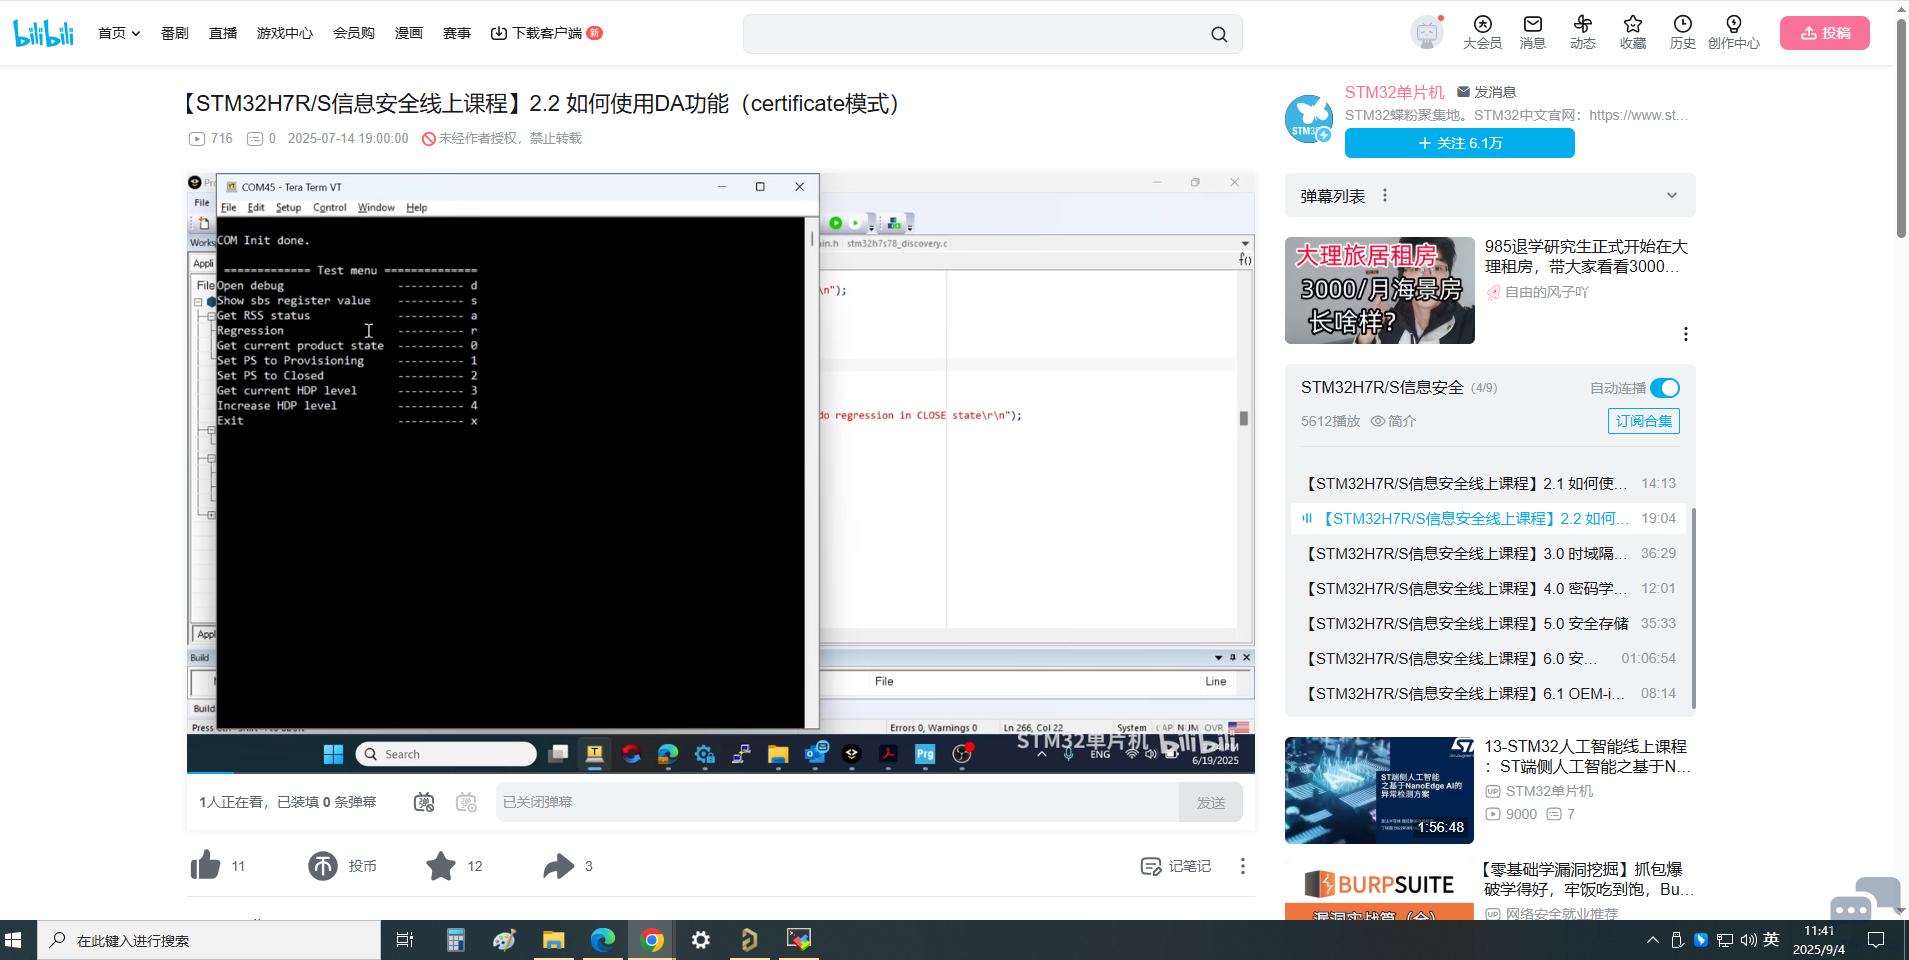This screenshot has width=1909, height=960.
Task: Open 动态 feed icon
Action: (1583, 32)
